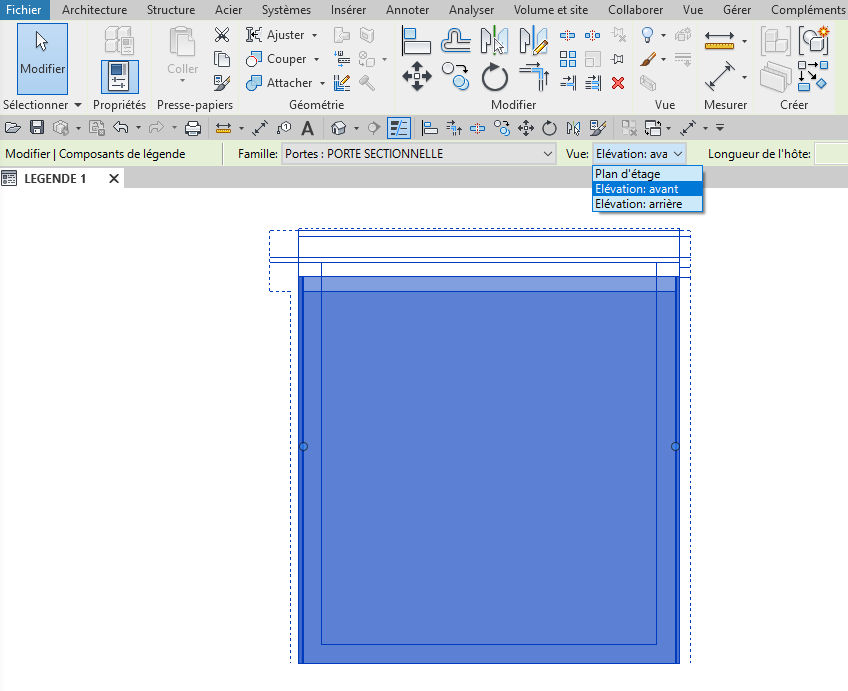Open the Fichier menu
The image size is (848, 691).
(24, 10)
